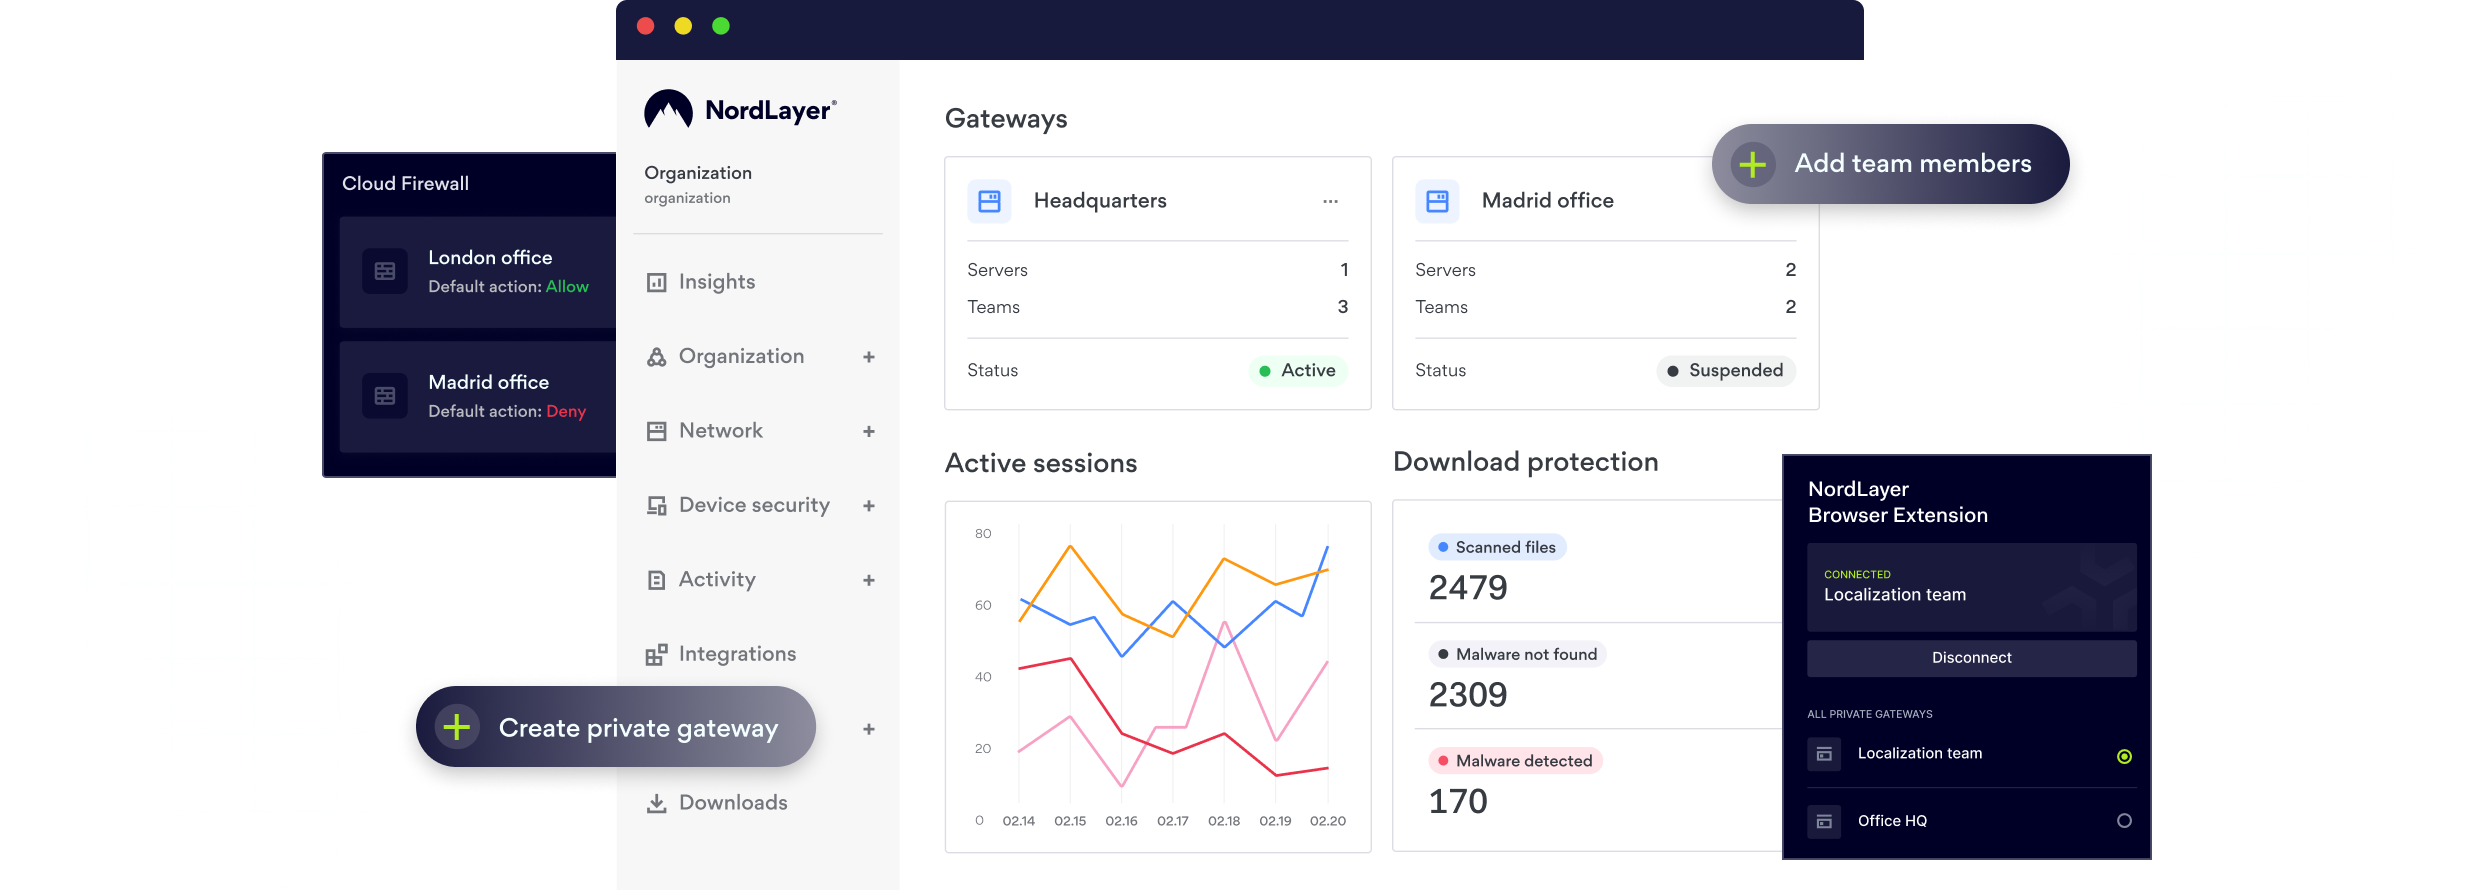The width and height of the screenshot is (2480, 892).
Task: Open the Headquarters three-dot options menu
Action: pyautogui.click(x=1330, y=201)
